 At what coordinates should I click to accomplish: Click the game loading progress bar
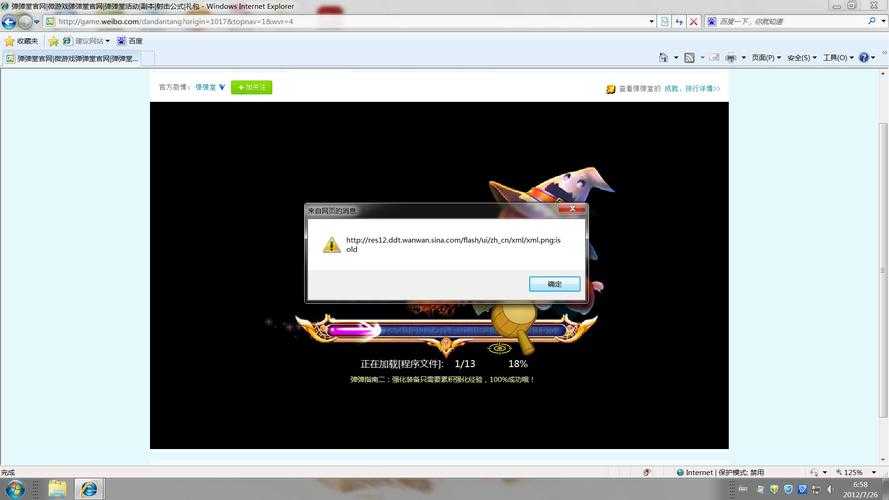click(x=446, y=330)
